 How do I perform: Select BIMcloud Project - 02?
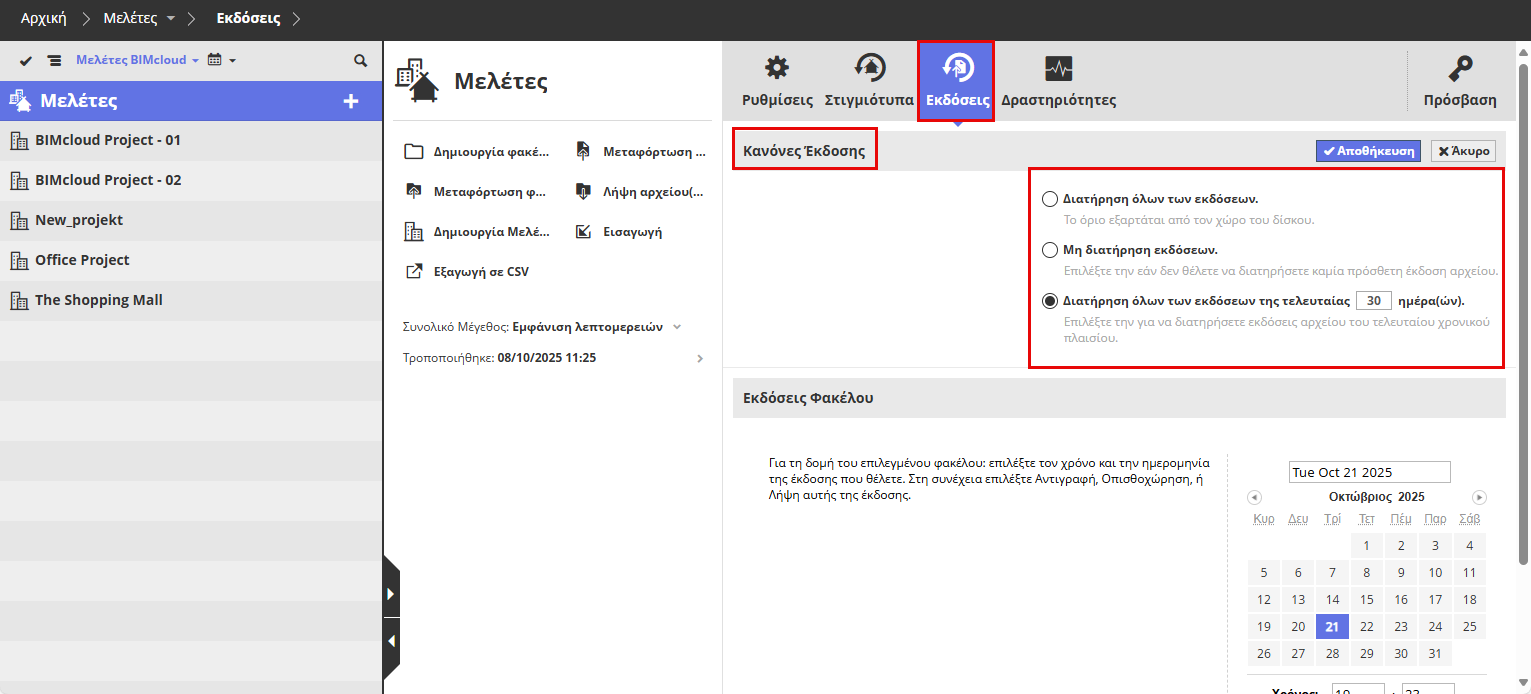(x=191, y=181)
